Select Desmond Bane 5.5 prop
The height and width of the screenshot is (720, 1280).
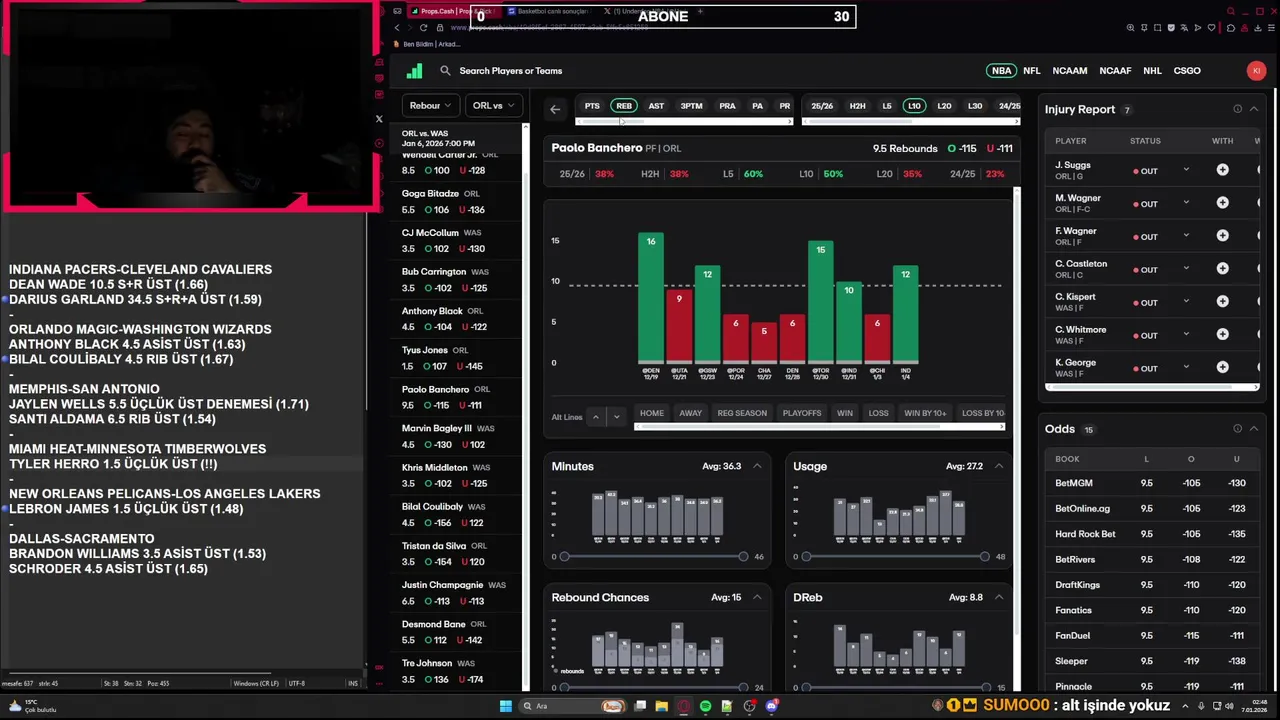coord(457,632)
